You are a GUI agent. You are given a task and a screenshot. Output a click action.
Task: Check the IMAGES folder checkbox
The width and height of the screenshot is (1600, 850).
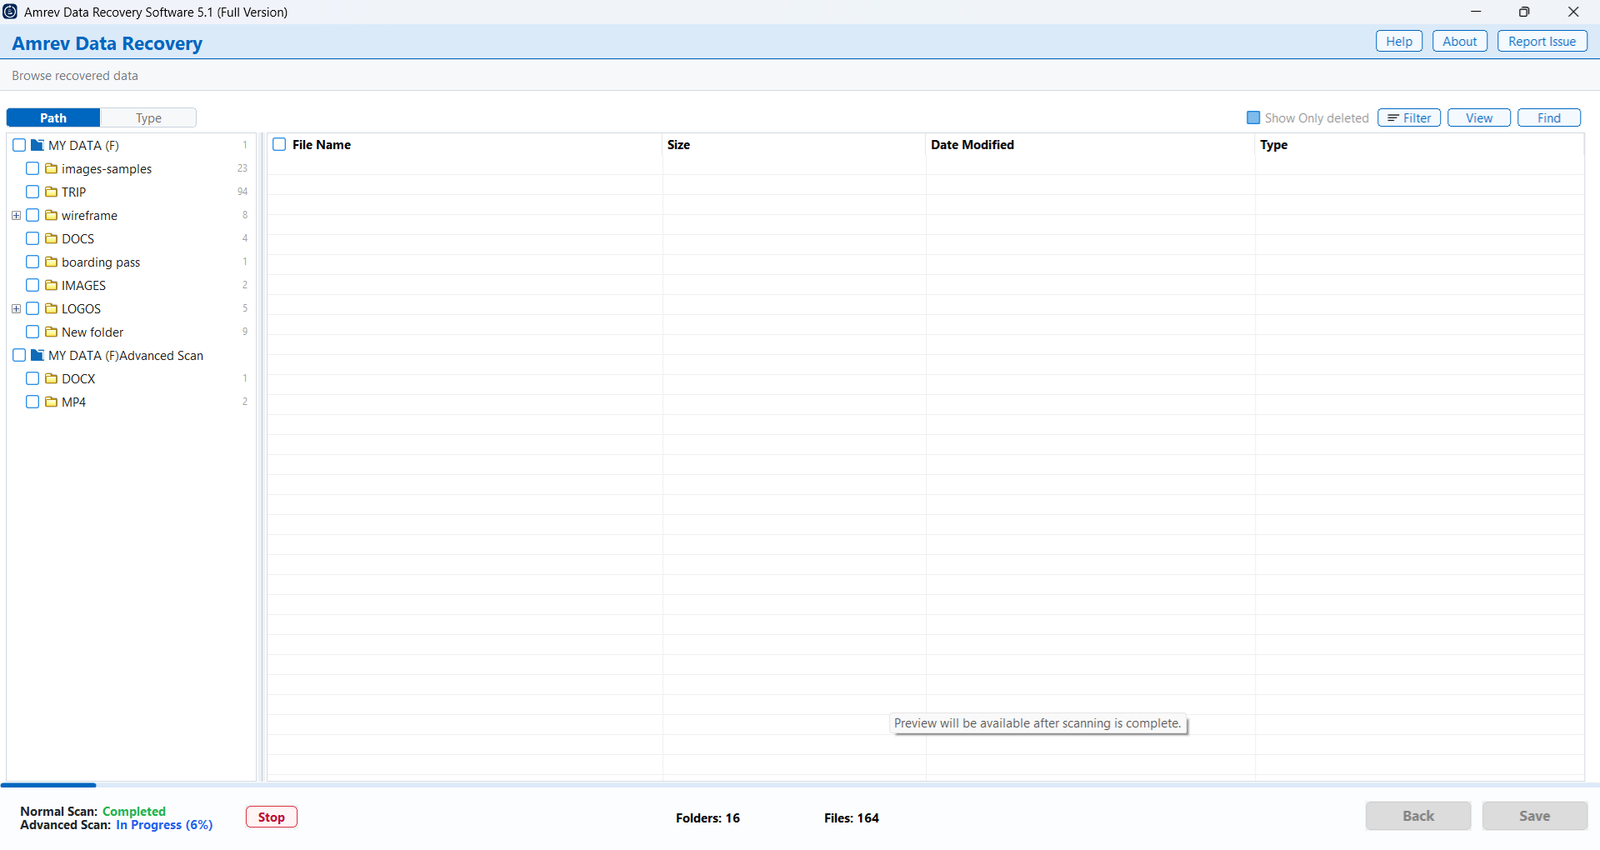pos(33,285)
